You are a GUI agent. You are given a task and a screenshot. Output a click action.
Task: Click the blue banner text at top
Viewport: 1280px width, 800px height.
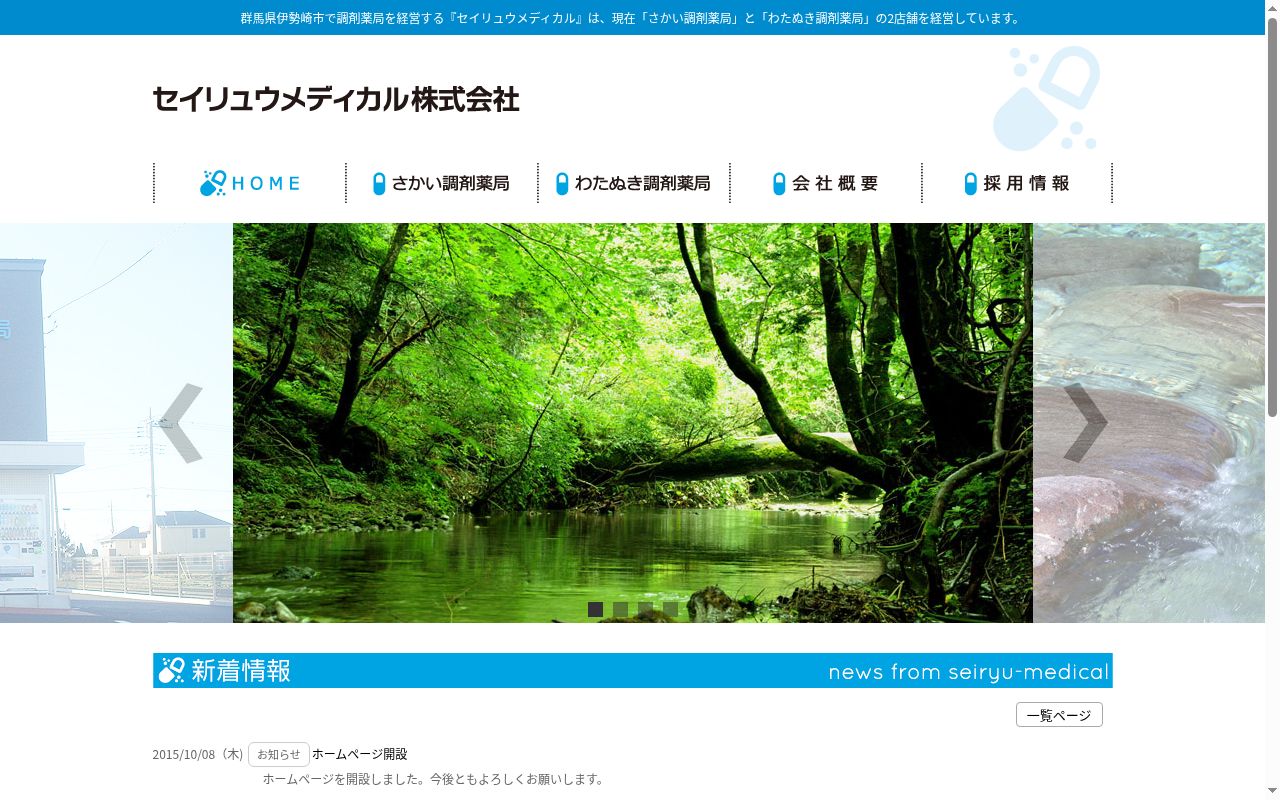pyautogui.click(x=632, y=18)
